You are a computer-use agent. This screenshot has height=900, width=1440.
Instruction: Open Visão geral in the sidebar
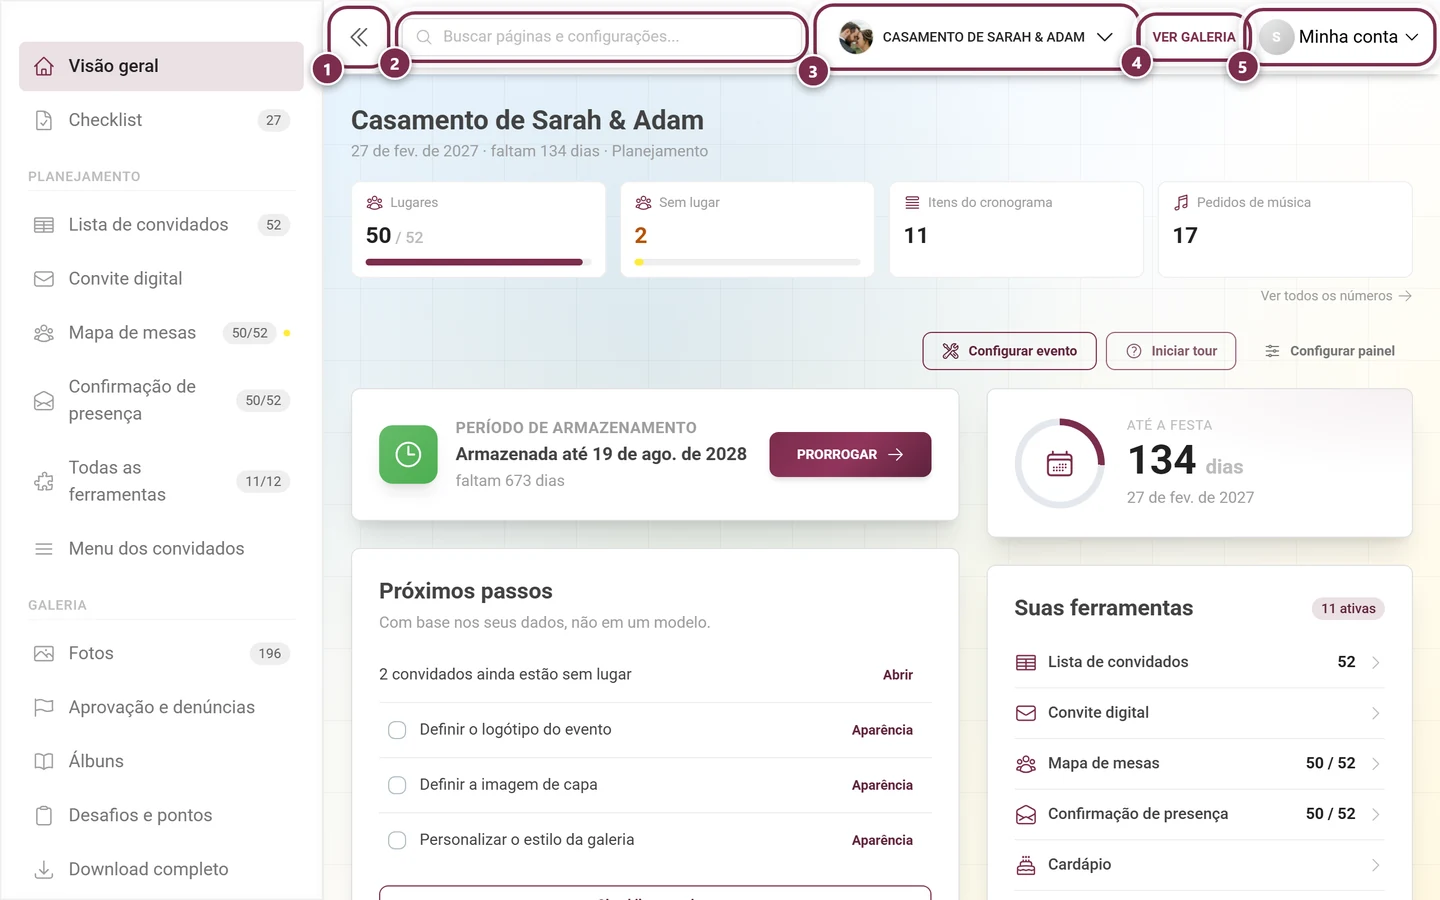coord(161,66)
